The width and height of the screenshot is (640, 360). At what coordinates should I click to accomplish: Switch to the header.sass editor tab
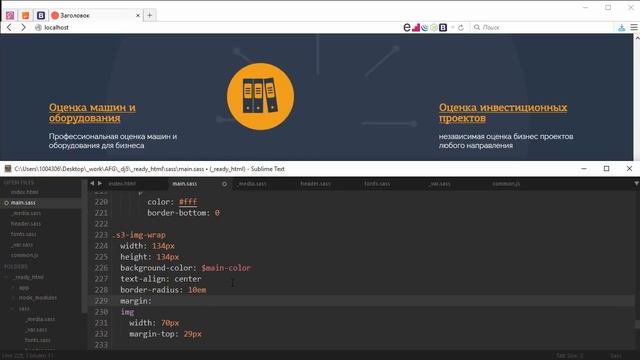316,184
